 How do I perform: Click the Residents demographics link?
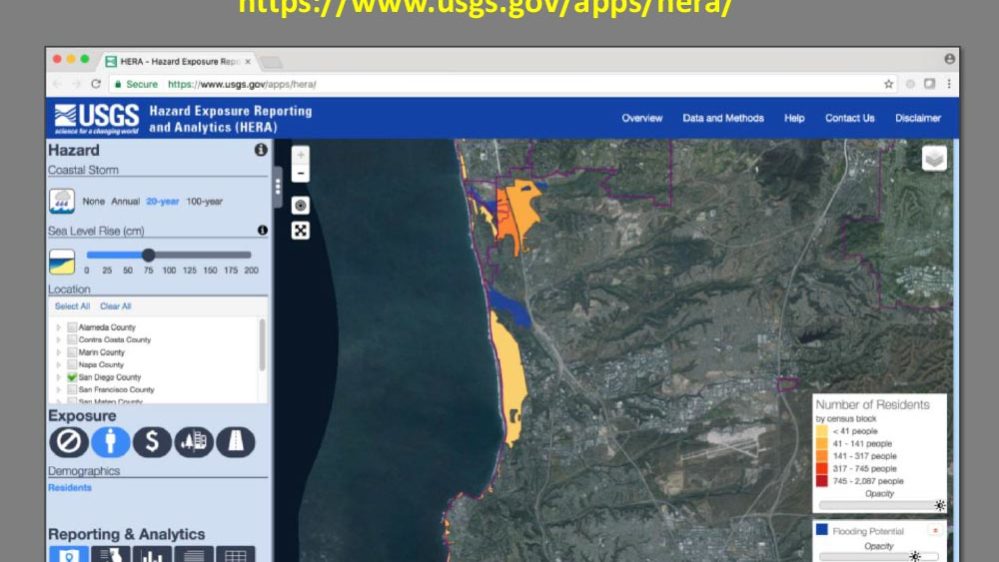coord(70,487)
